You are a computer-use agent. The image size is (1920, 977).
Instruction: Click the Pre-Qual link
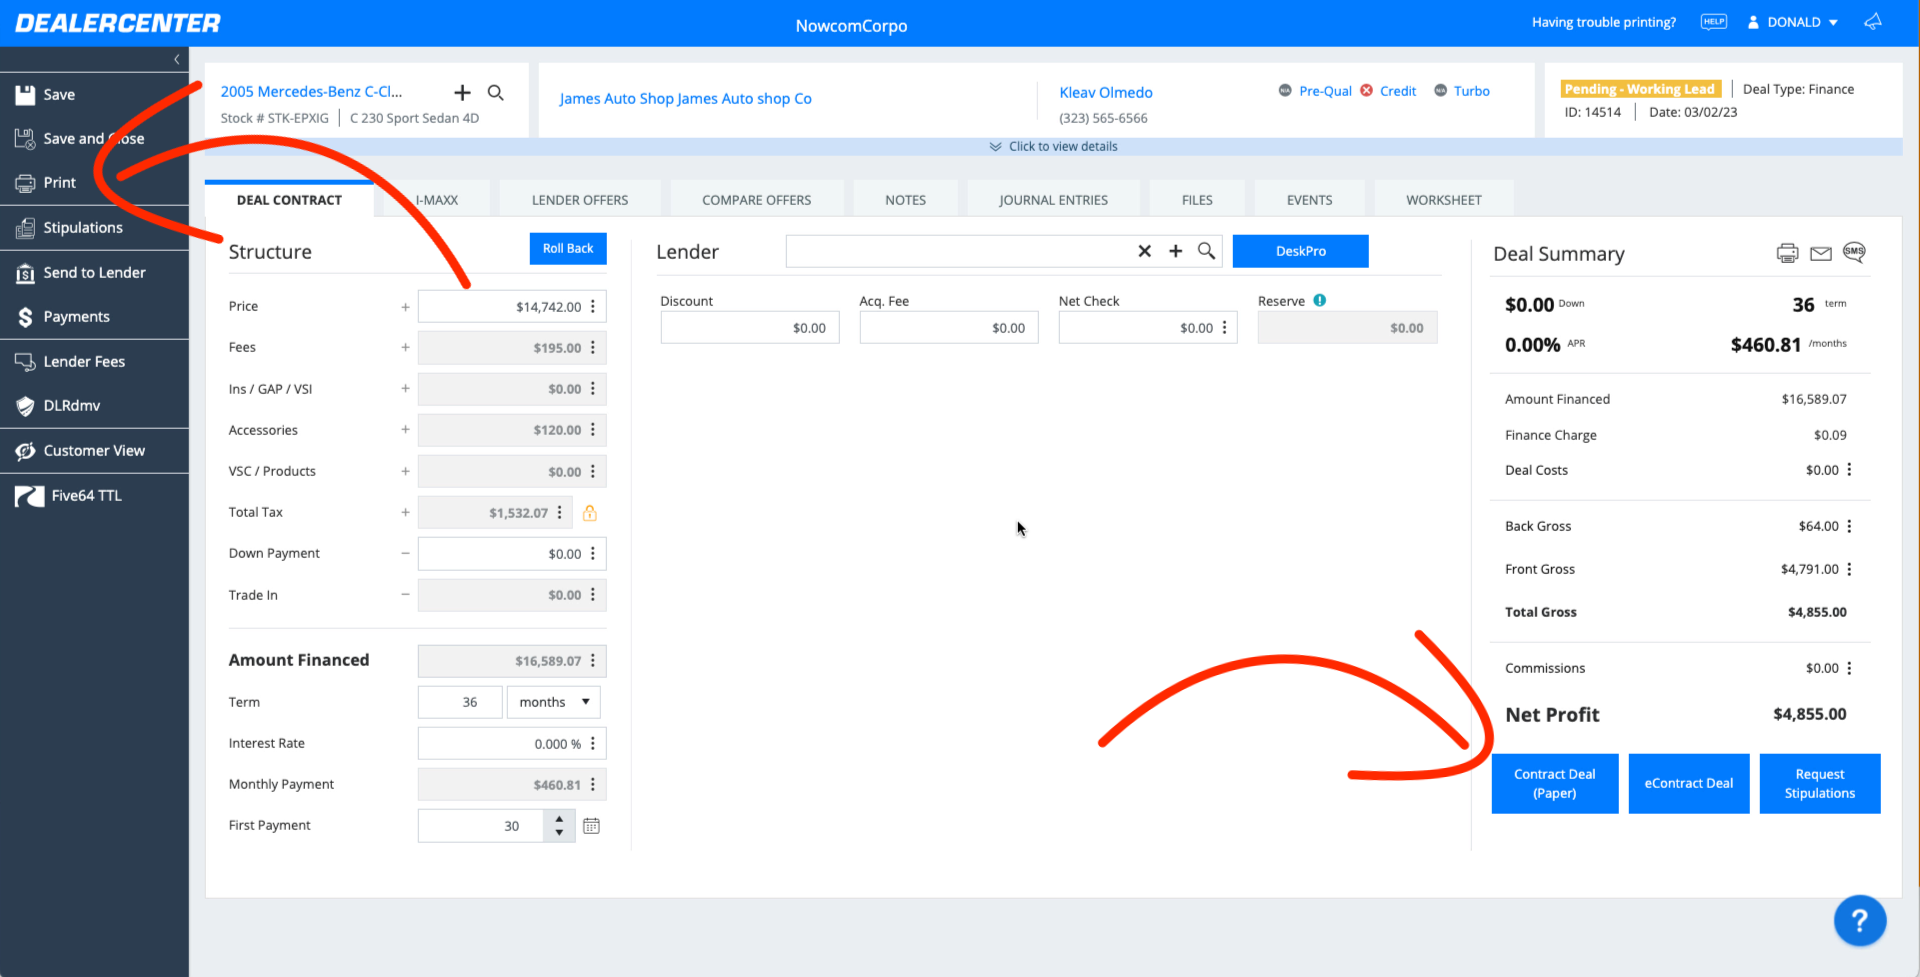click(1325, 91)
